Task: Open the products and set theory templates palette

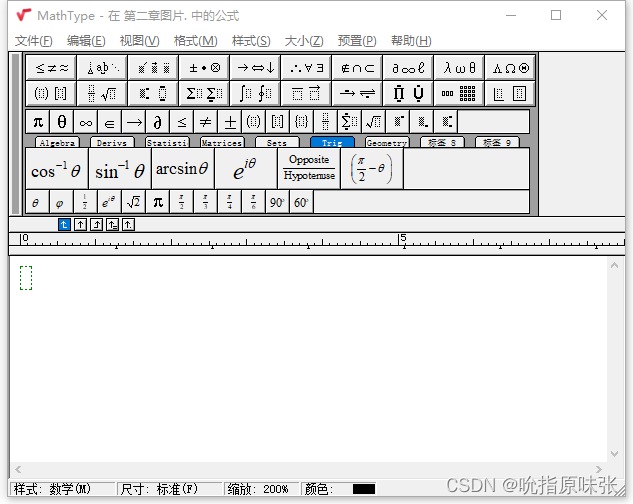Action: [408, 94]
